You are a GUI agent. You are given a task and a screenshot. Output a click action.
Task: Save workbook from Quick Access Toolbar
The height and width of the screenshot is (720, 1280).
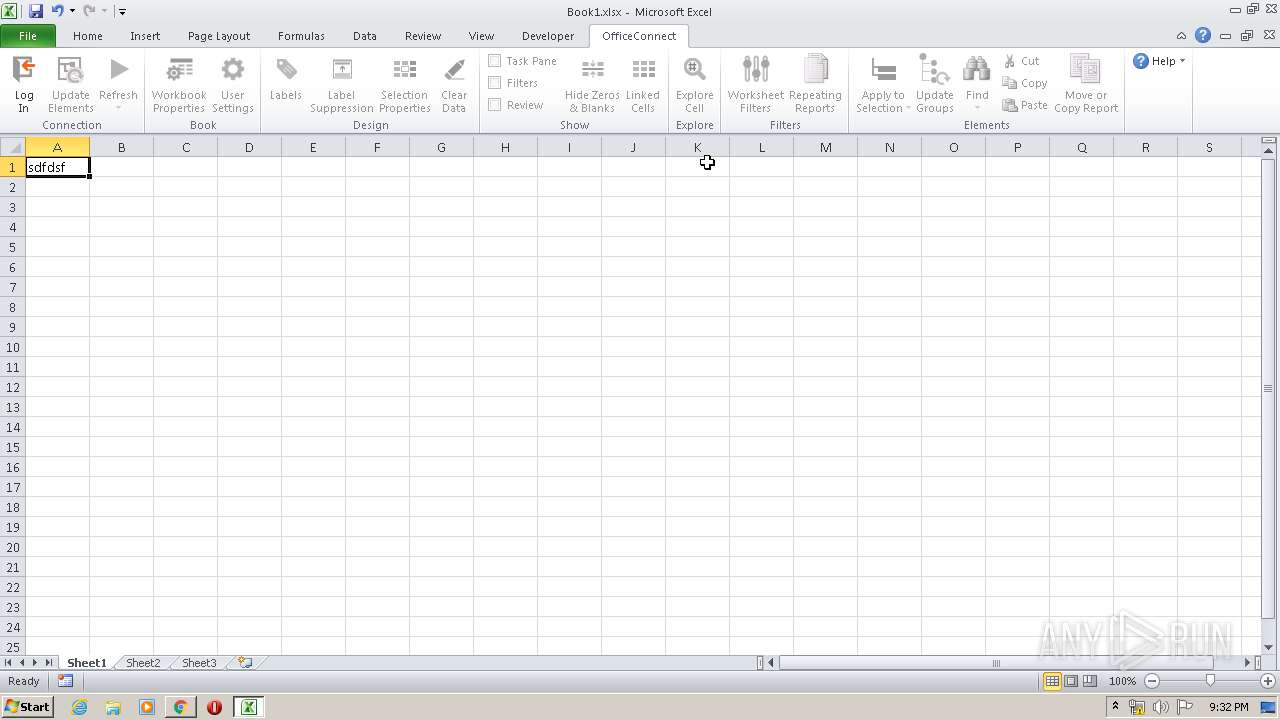tap(36, 11)
